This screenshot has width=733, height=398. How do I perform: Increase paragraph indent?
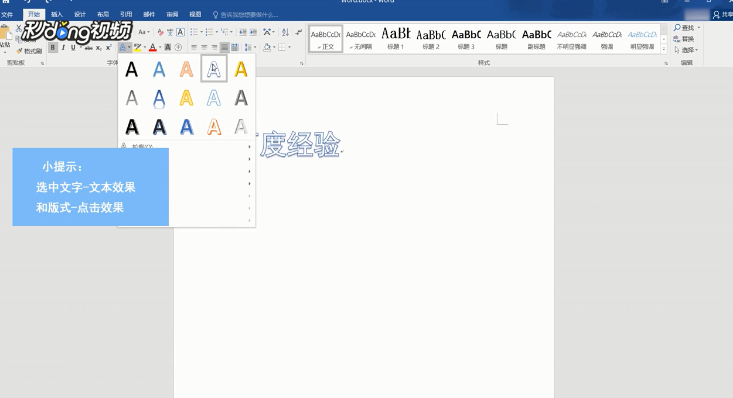coord(253,32)
